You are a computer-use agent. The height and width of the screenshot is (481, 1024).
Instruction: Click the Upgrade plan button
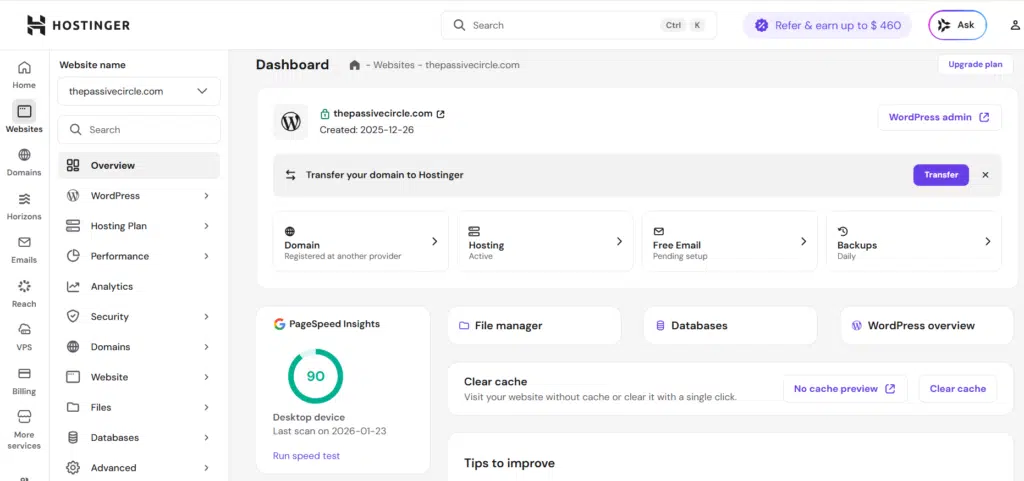(975, 65)
